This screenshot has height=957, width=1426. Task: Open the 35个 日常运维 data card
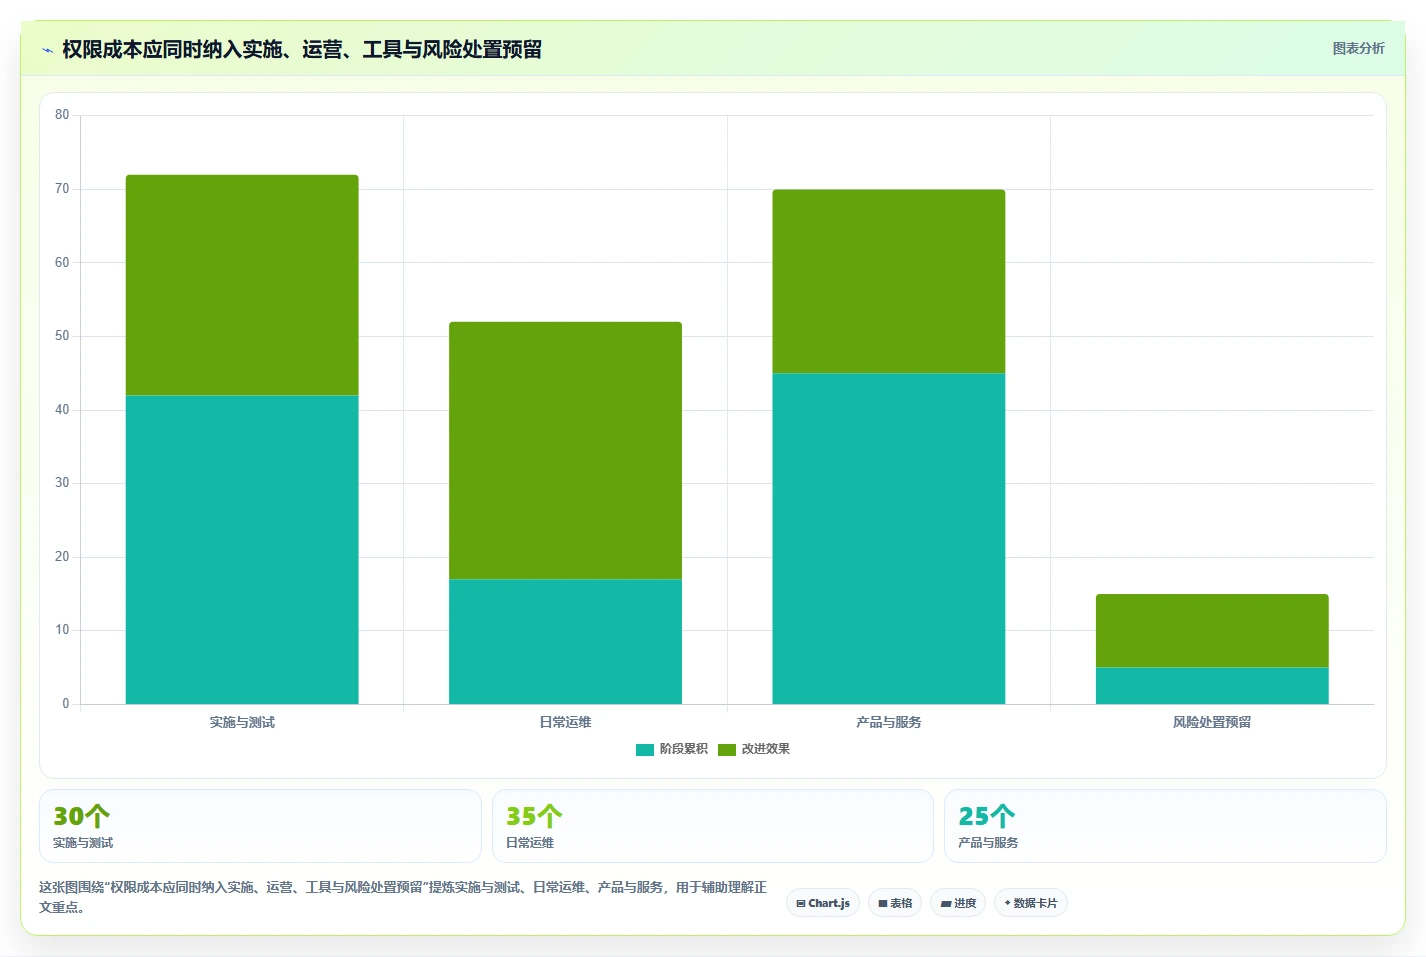point(713,826)
